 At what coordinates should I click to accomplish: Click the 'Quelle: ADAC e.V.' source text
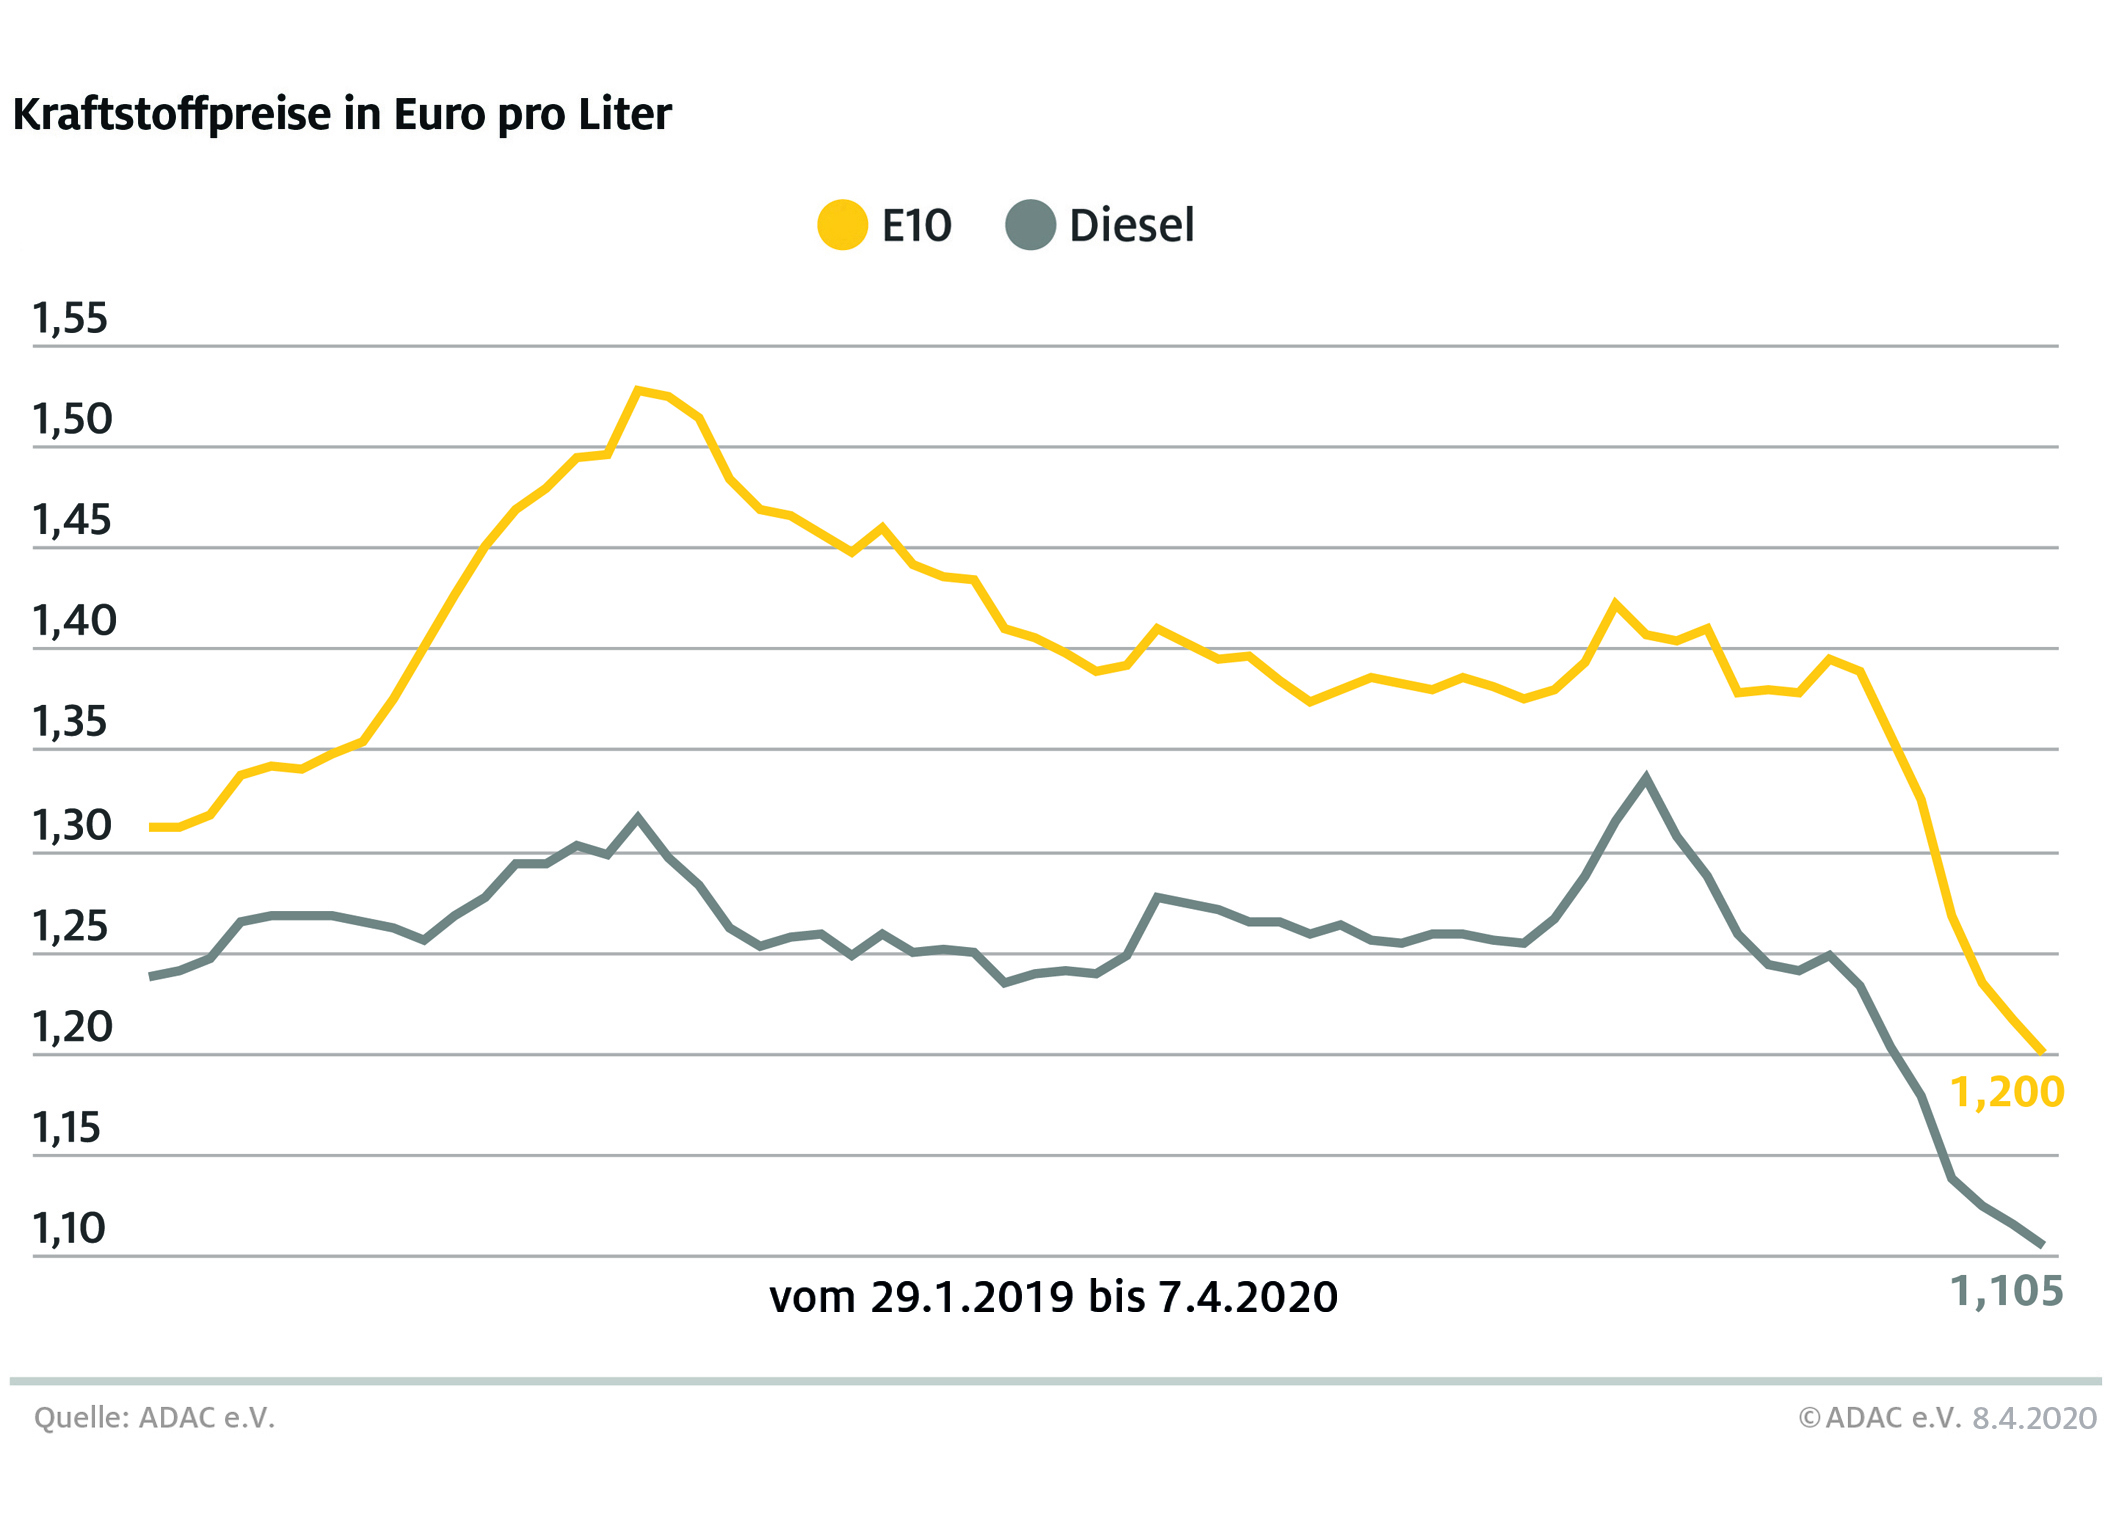(x=154, y=1418)
